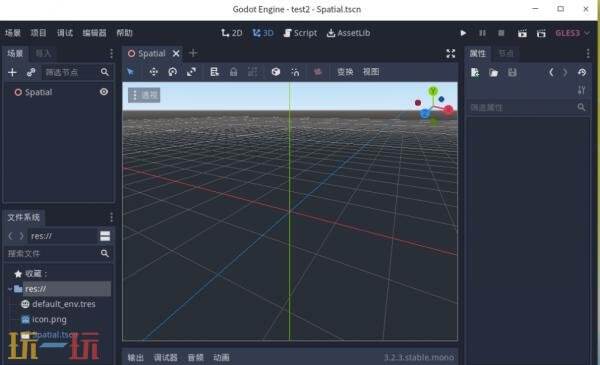Screen dimensions: 600x365
Task: Select default_env.tres file
Action: pyautogui.click(x=64, y=304)
